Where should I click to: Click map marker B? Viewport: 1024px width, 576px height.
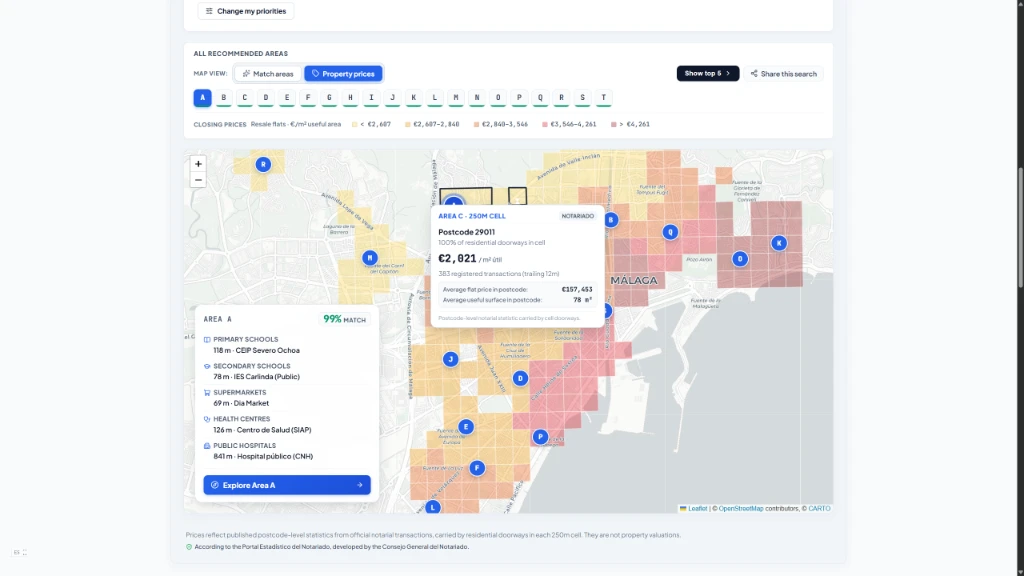click(x=611, y=220)
